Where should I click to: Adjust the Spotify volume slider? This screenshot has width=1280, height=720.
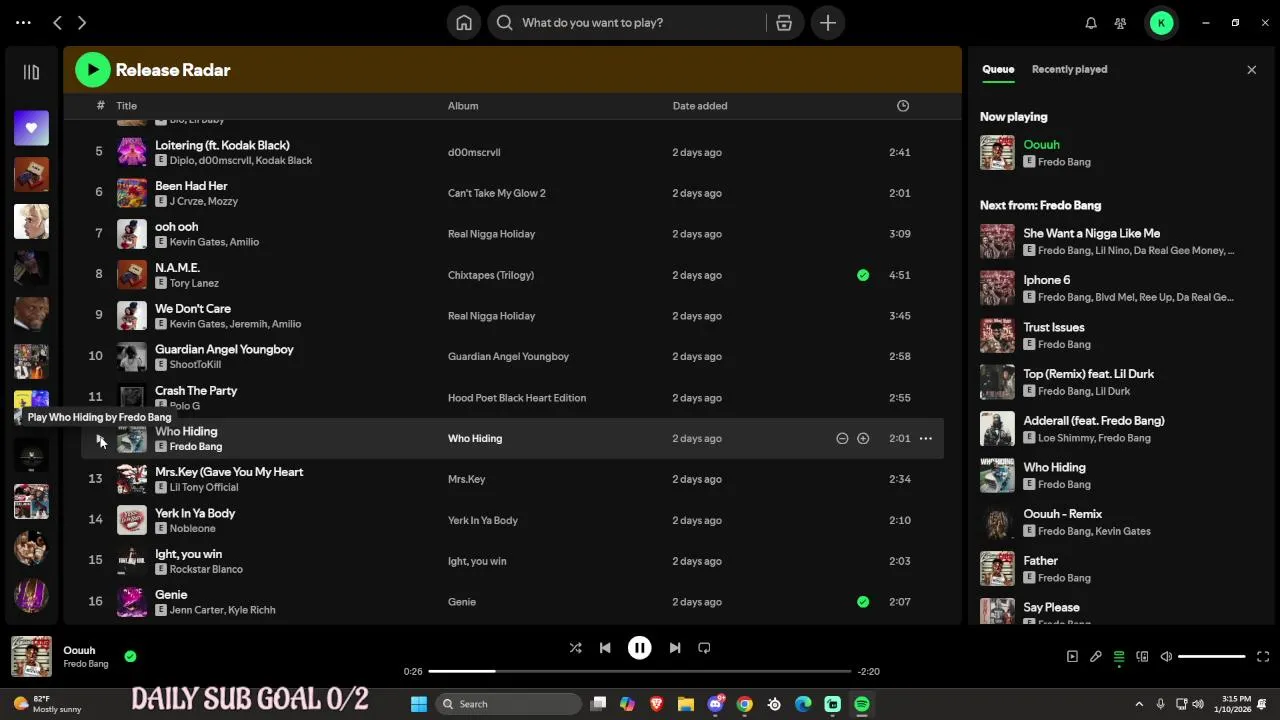point(1212,657)
